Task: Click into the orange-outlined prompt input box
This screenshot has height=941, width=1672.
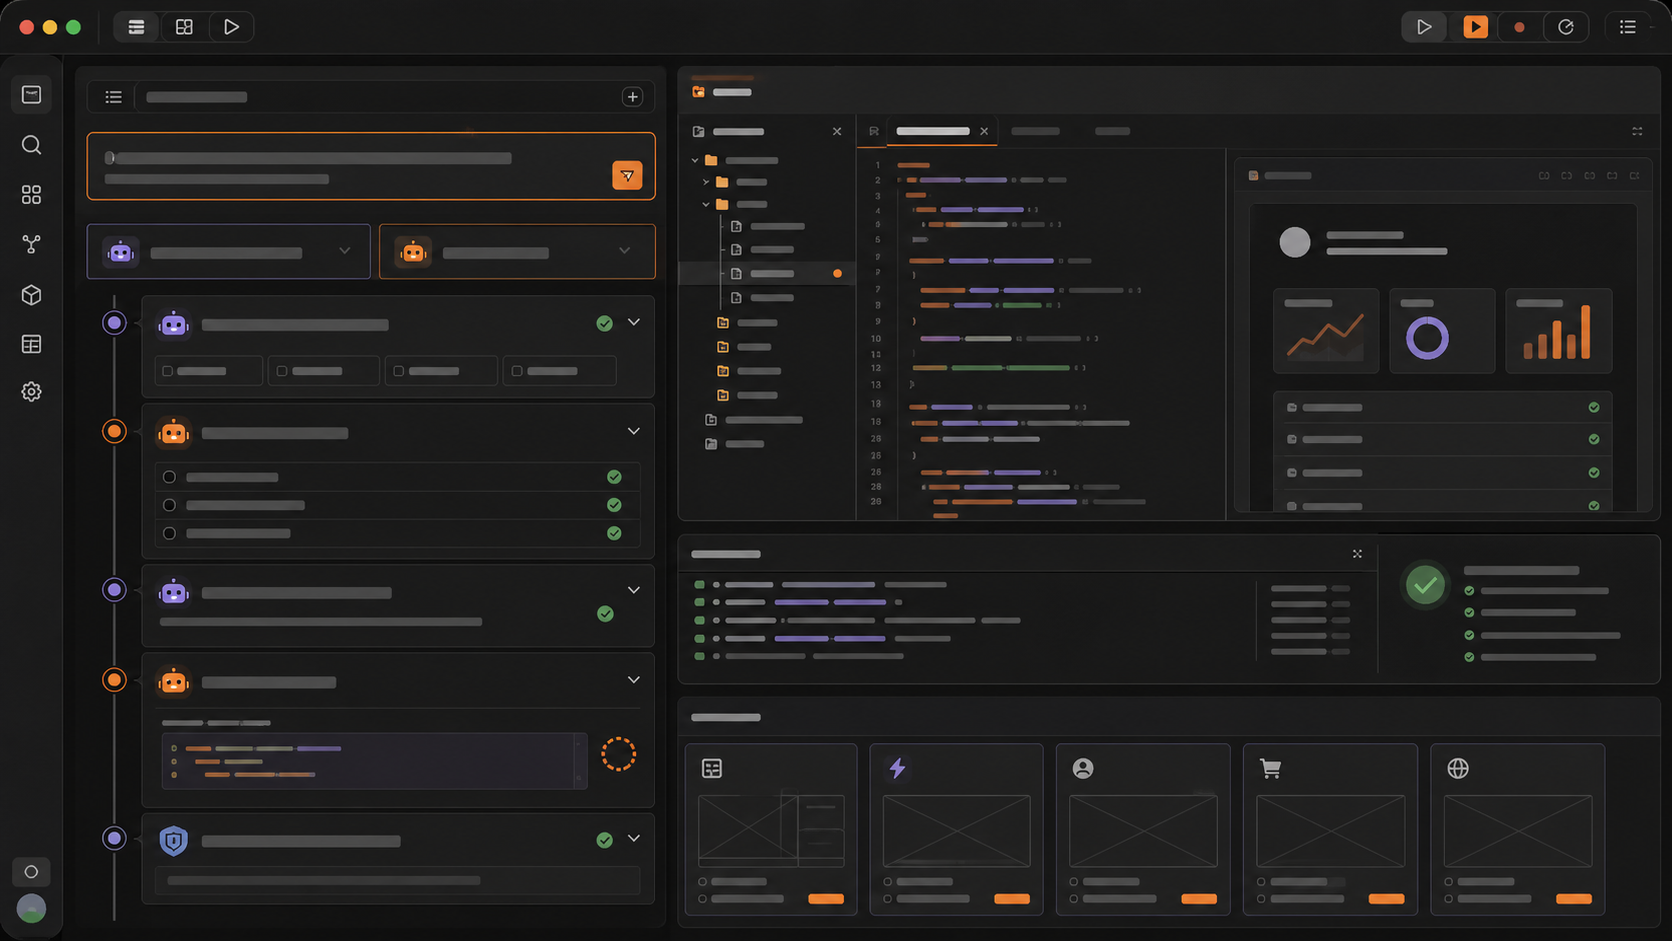Action: [x=371, y=166]
